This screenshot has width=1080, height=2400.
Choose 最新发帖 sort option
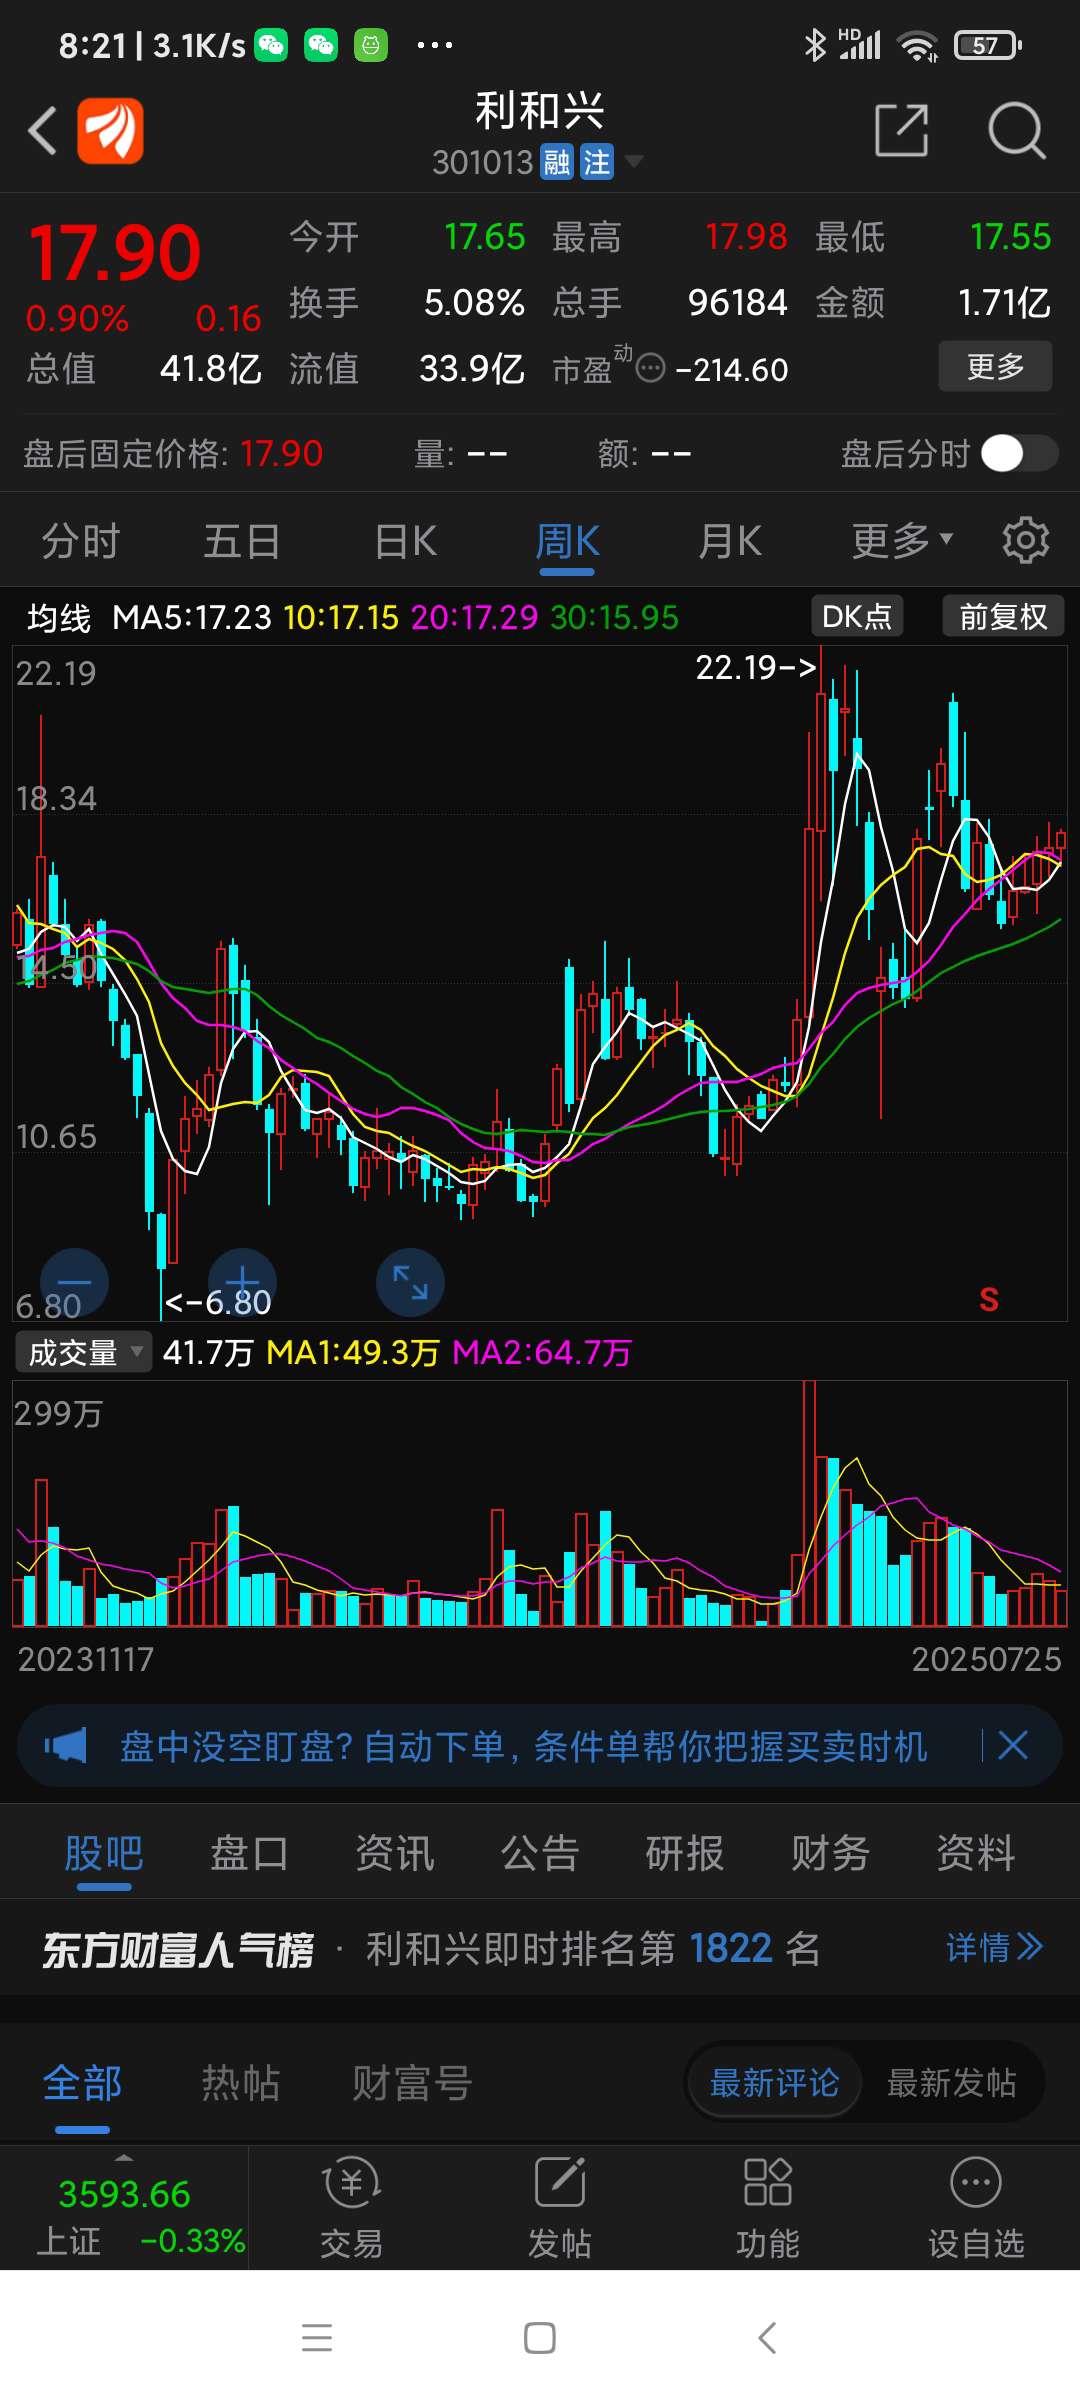tap(951, 2083)
